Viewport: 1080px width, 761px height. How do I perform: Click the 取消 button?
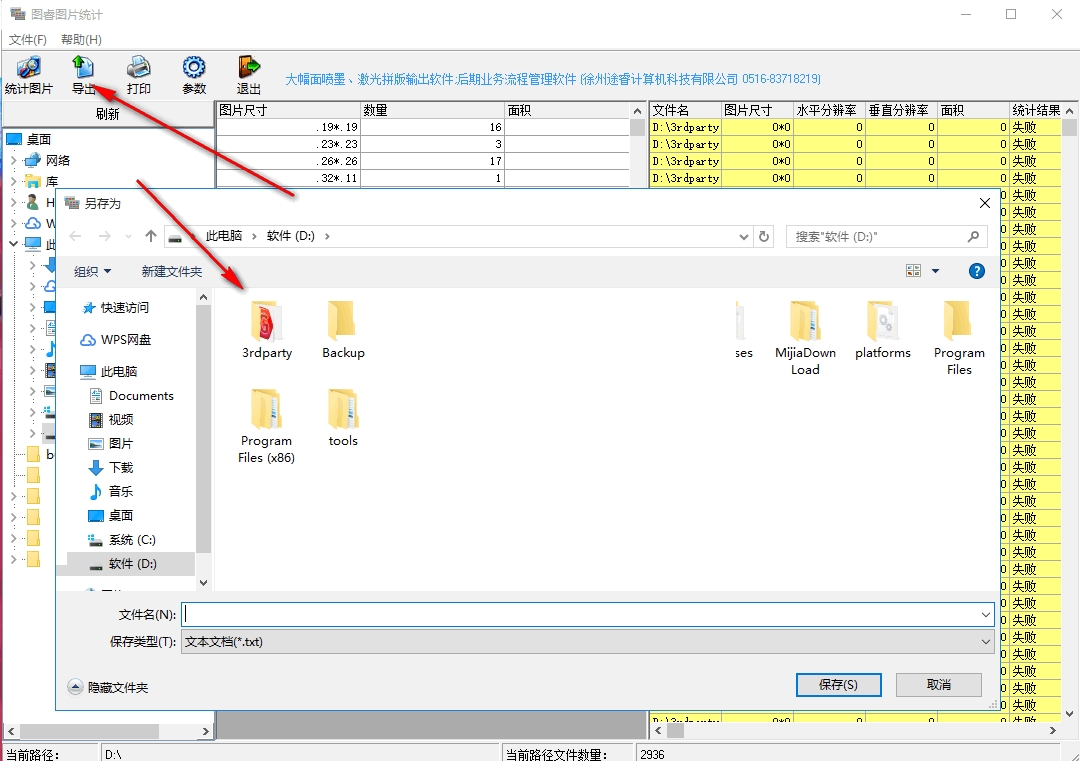pyautogui.click(x=938, y=685)
